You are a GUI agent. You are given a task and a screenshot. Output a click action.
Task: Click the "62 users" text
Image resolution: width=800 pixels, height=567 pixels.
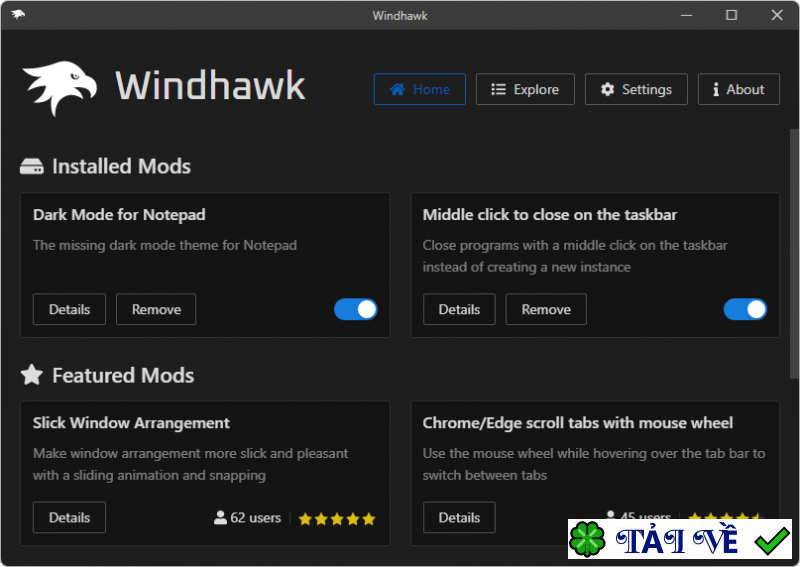click(256, 517)
